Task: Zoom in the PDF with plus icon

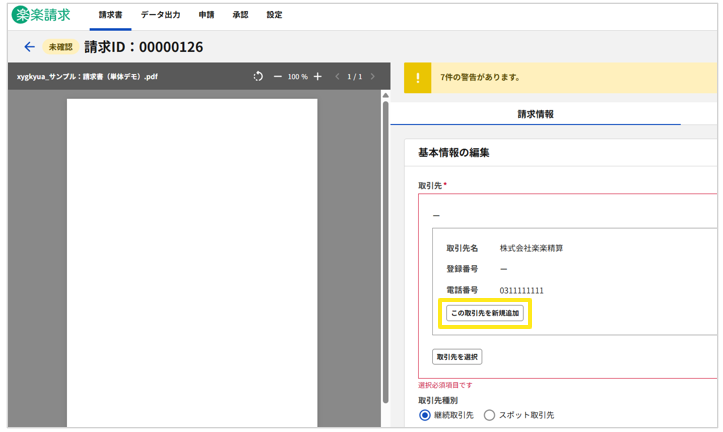Action: coord(318,77)
